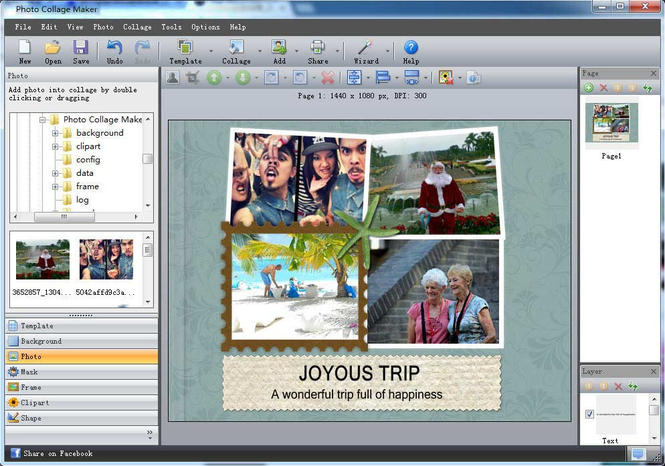Add a new page with green plus icon
This screenshot has width=665, height=466.
[589, 88]
